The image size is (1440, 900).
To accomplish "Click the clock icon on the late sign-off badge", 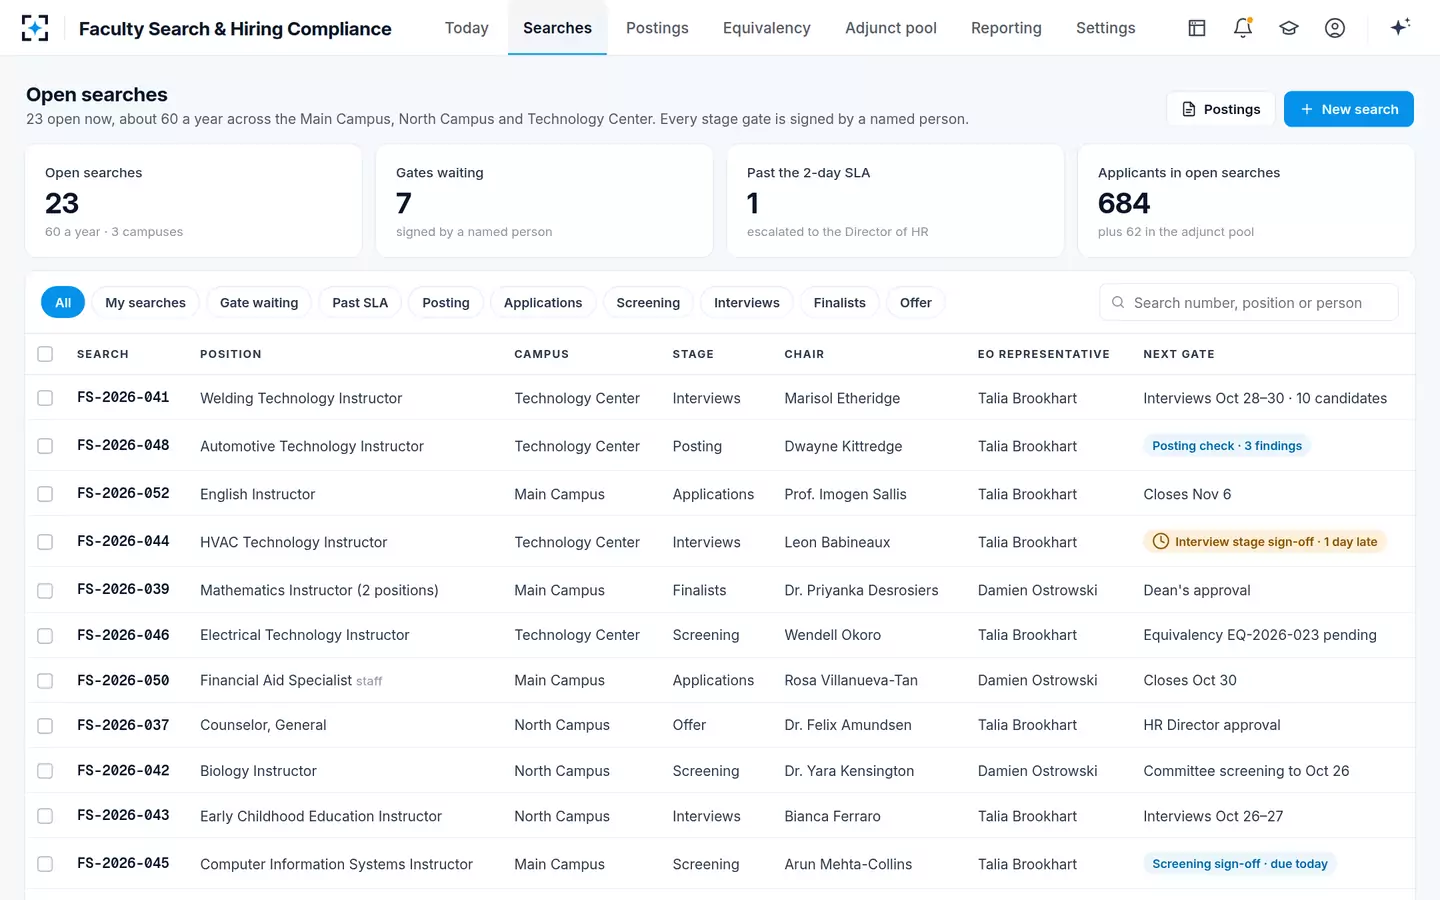I will pyautogui.click(x=1161, y=542).
